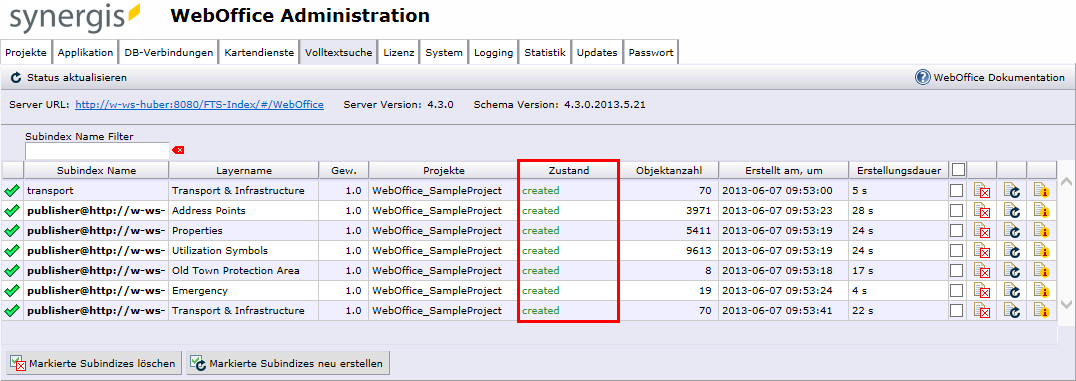Select the Objektanzahl value 9613 cell
The image size is (1076, 381).
tap(669, 251)
